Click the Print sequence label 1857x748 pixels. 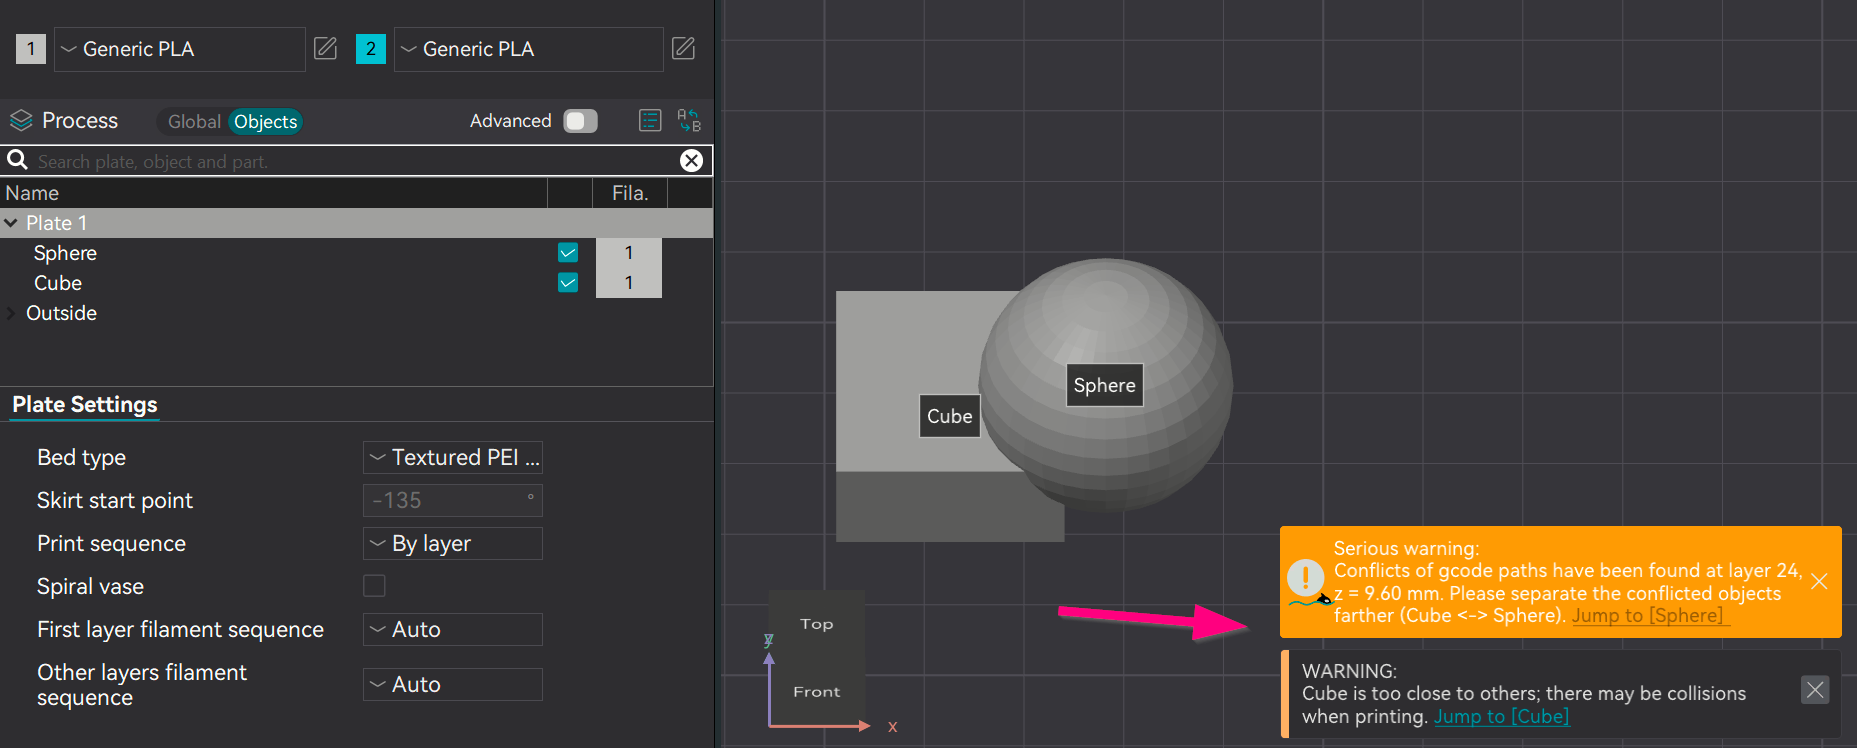tap(111, 543)
